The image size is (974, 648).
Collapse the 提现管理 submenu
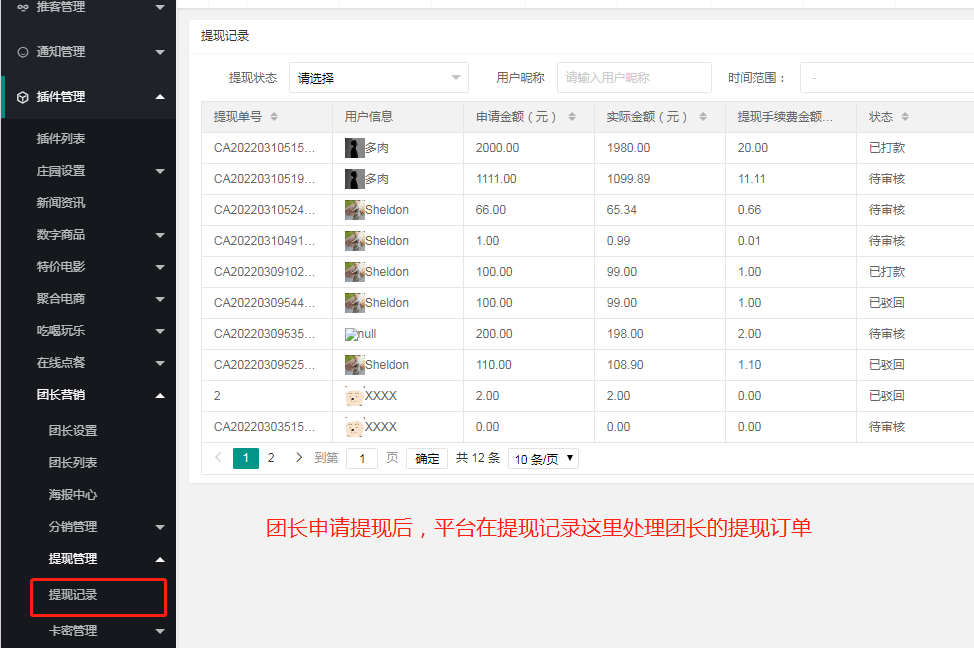click(160, 559)
